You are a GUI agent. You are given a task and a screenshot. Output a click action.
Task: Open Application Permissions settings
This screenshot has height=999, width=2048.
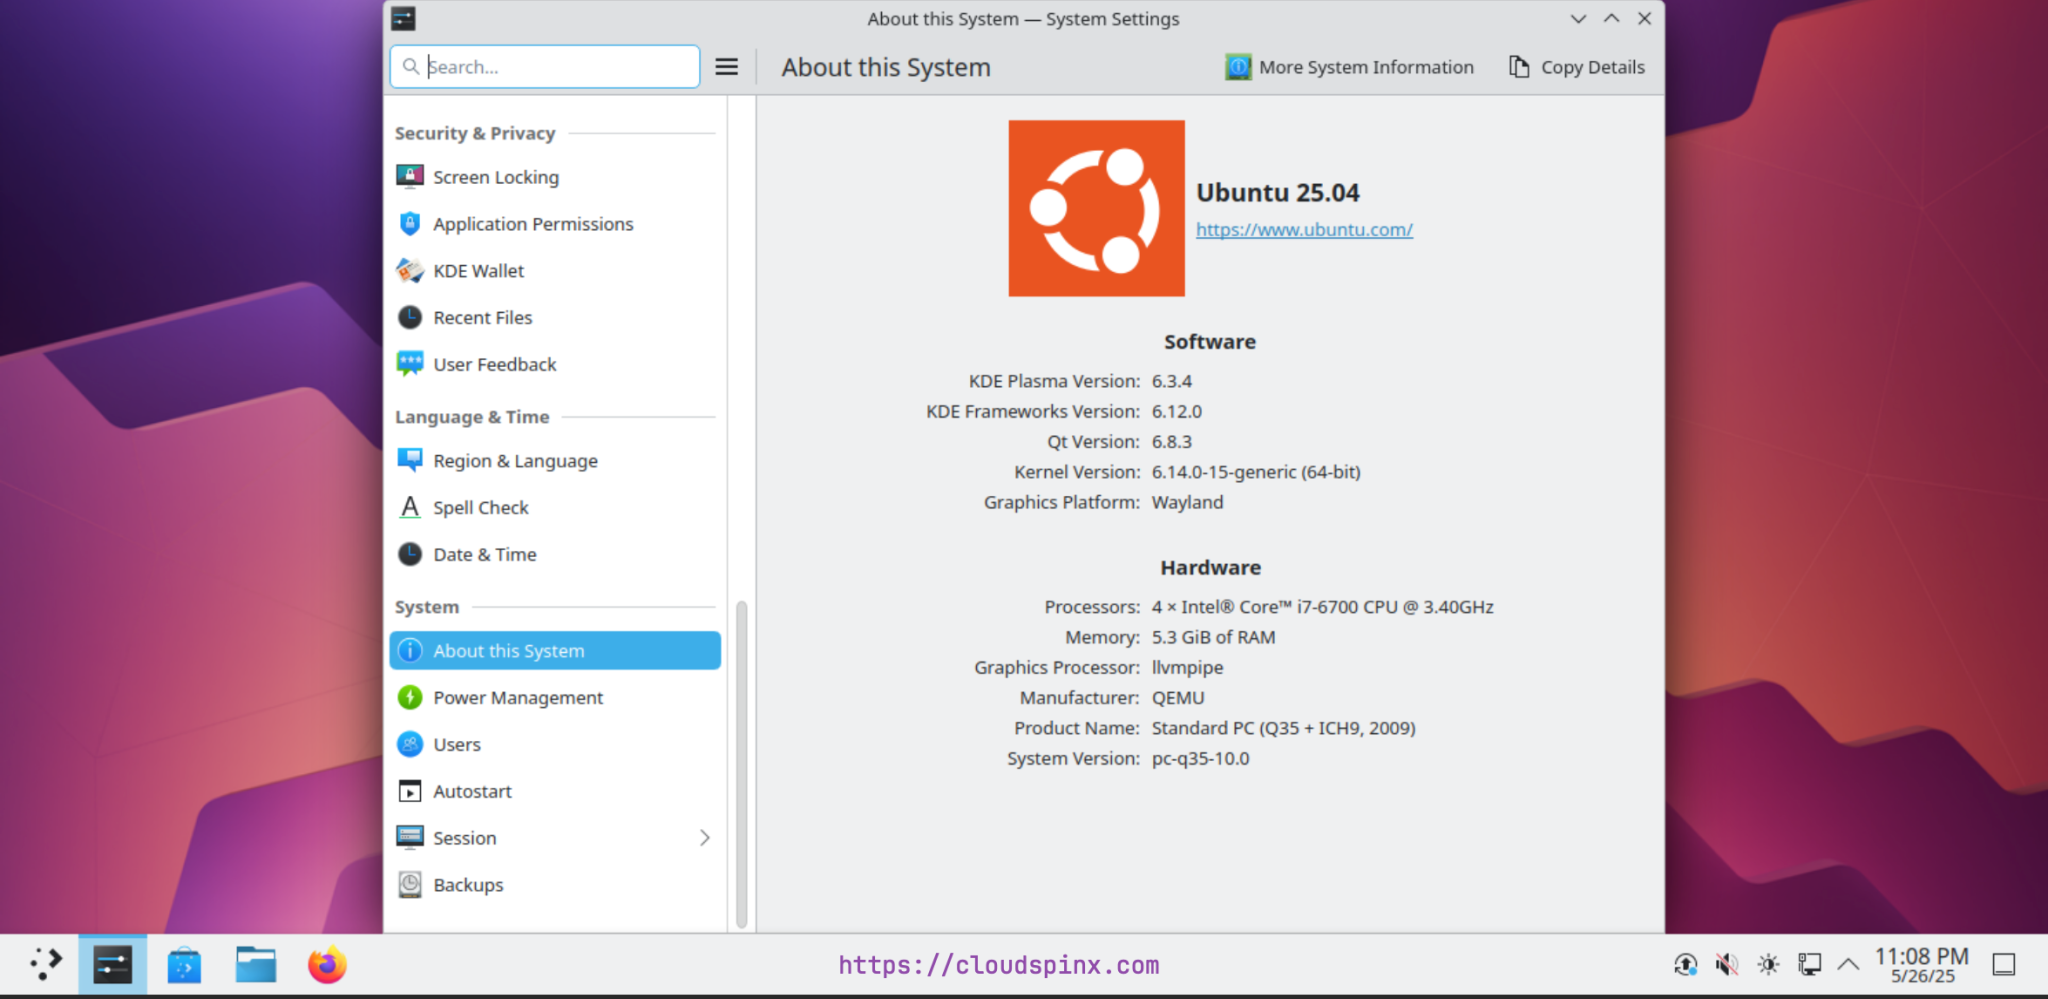[533, 223]
